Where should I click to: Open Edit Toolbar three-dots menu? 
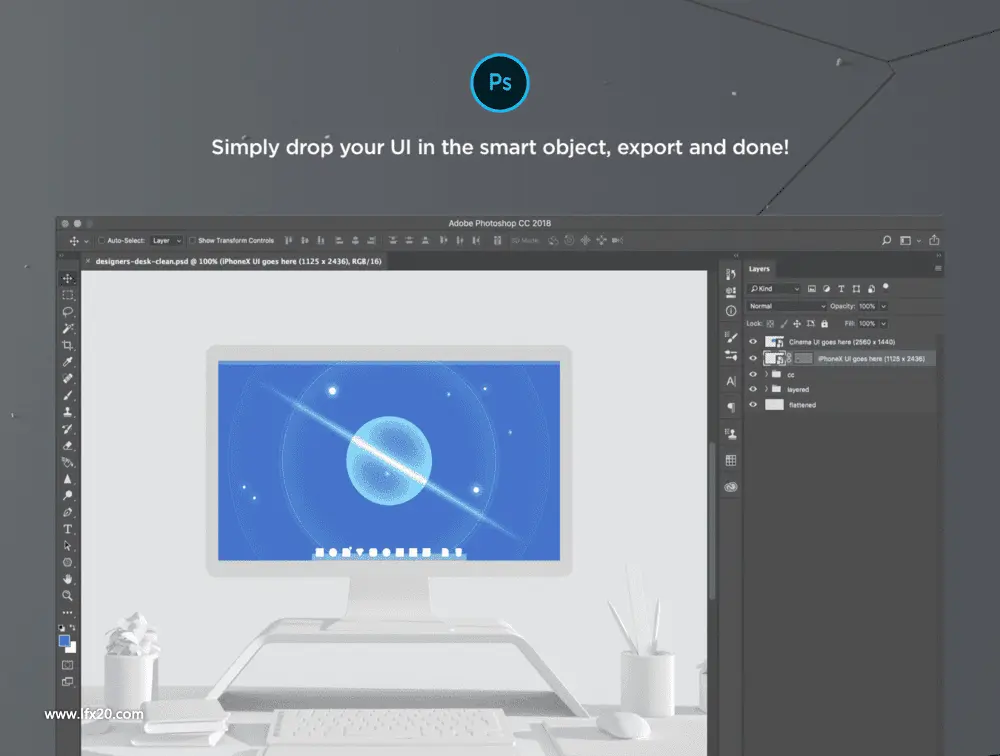point(67,612)
